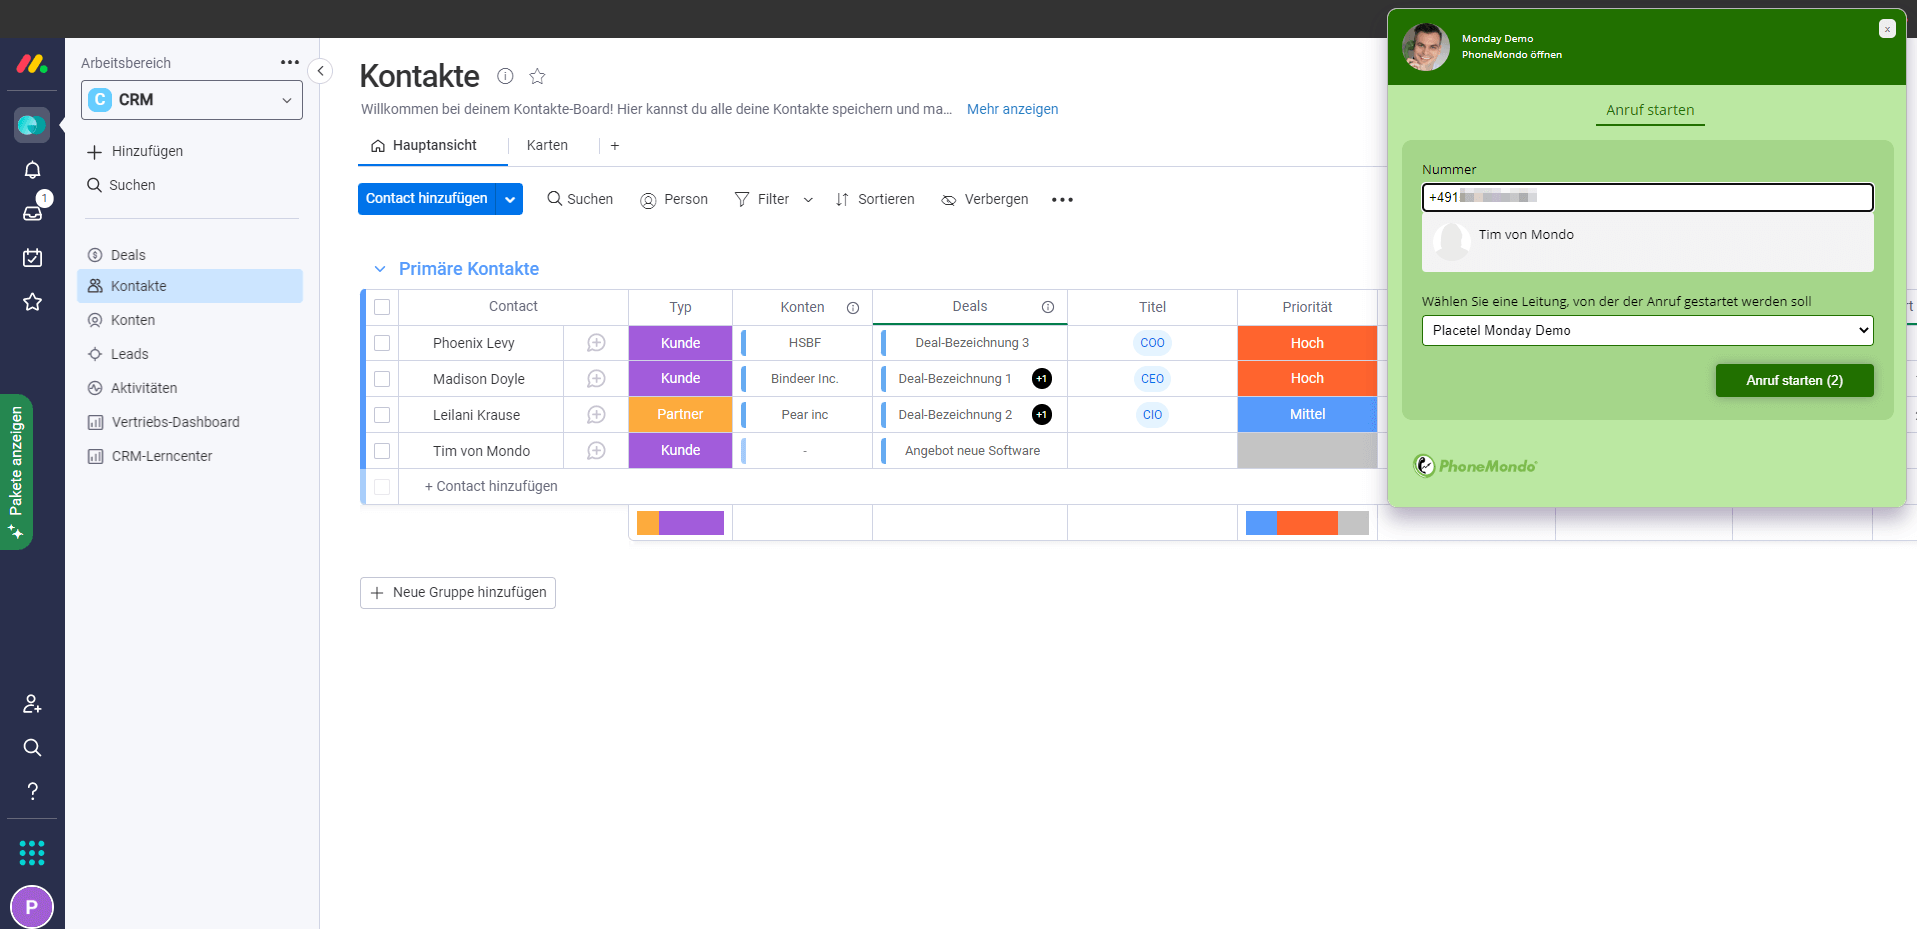Open the apps grid icon

pos(32,852)
